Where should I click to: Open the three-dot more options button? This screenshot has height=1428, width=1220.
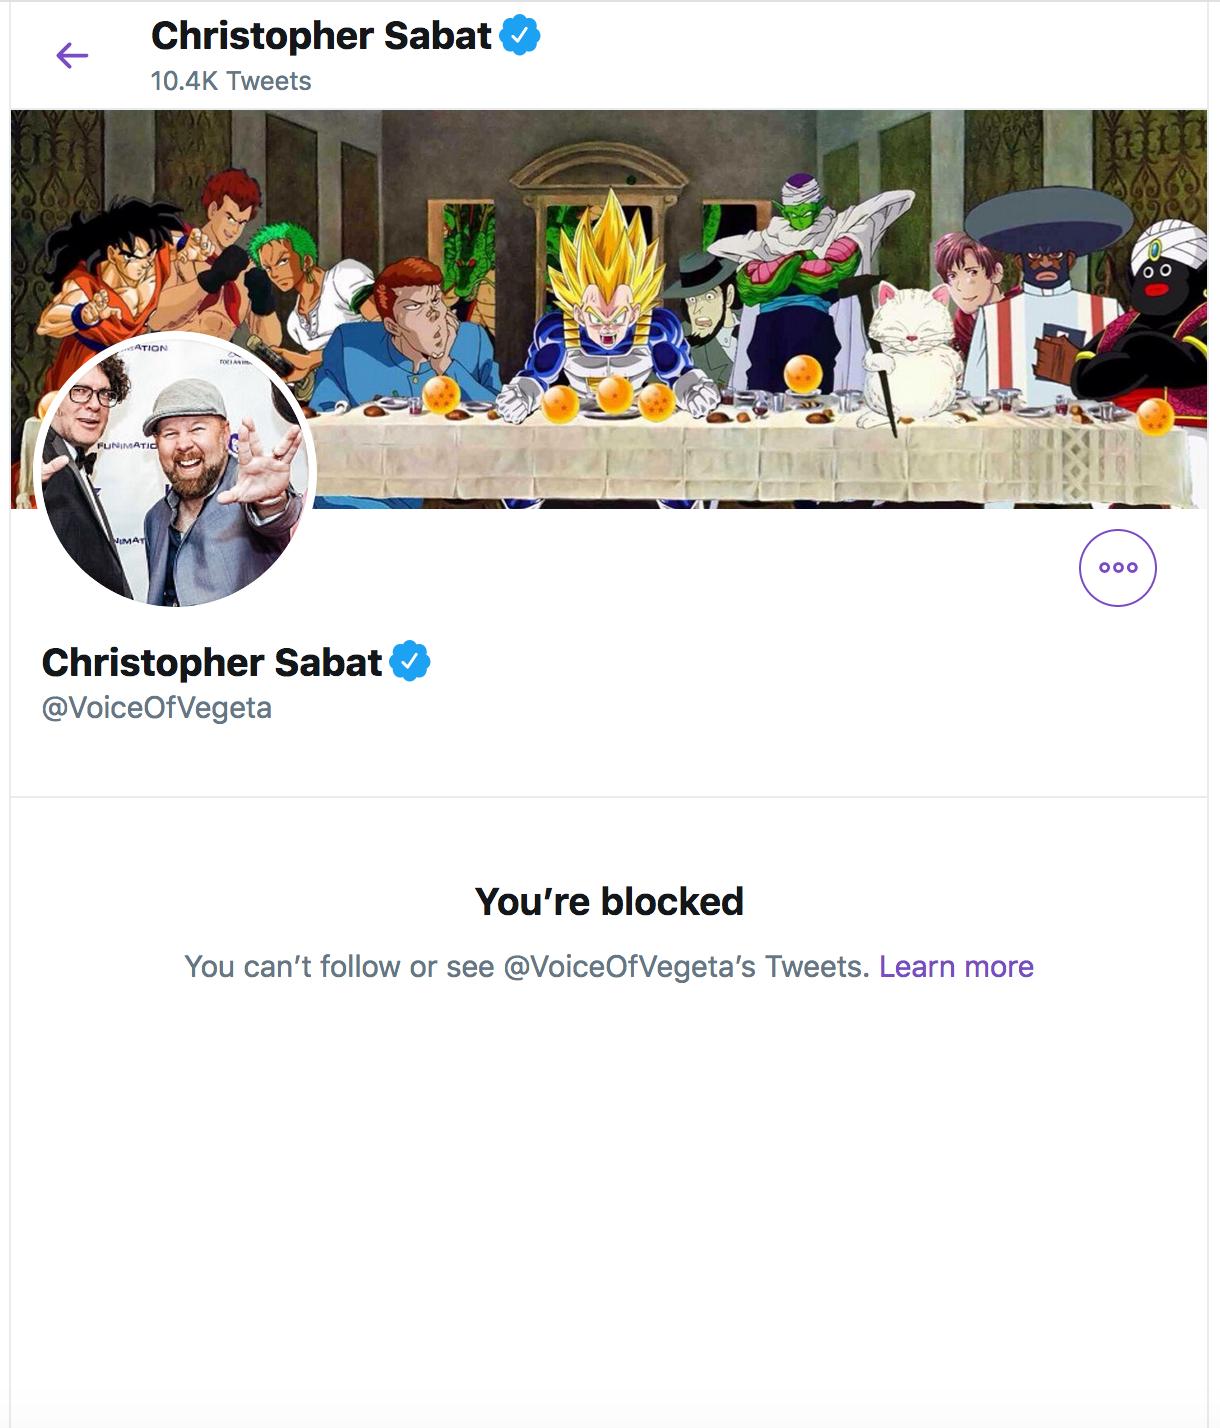click(1117, 568)
